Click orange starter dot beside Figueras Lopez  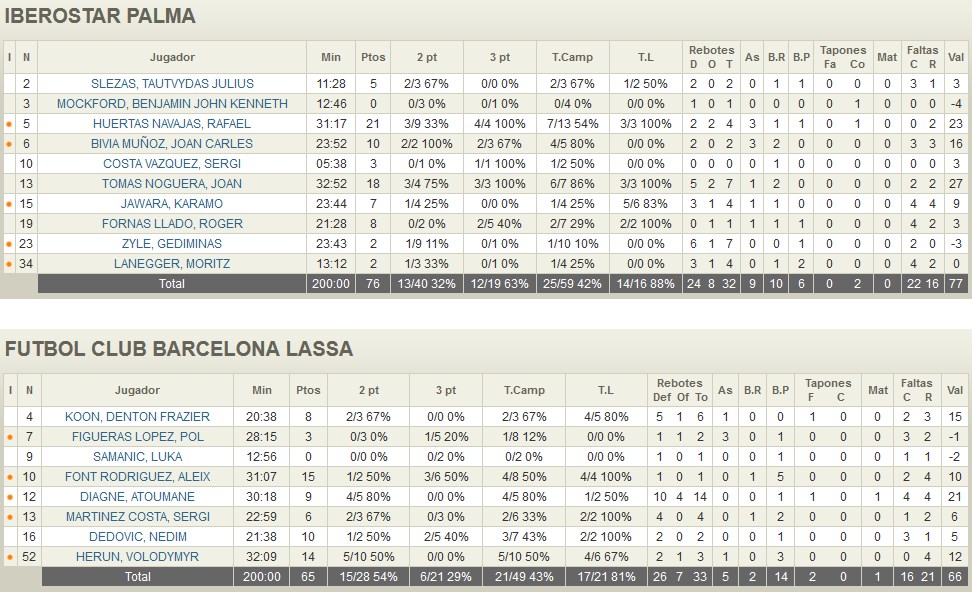point(9,437)
